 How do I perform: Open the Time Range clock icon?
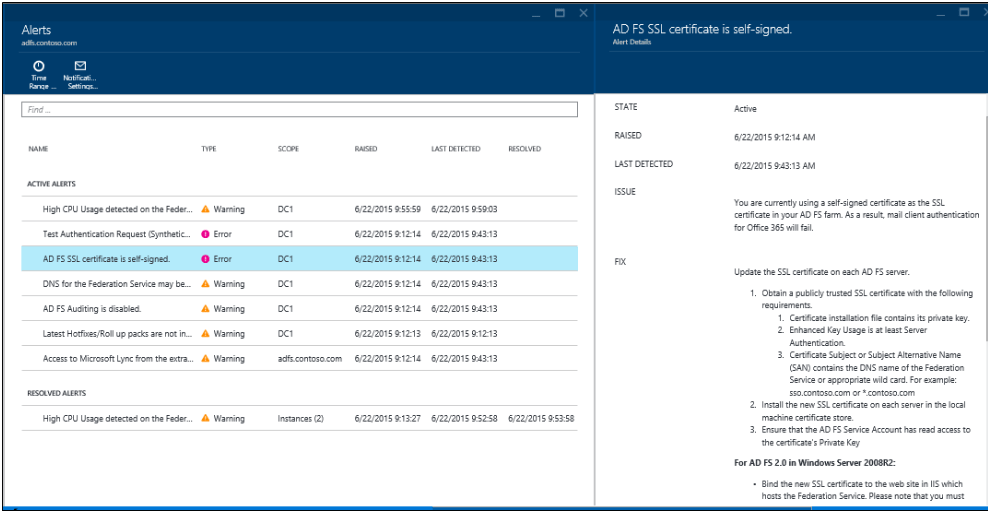[38, 66]
